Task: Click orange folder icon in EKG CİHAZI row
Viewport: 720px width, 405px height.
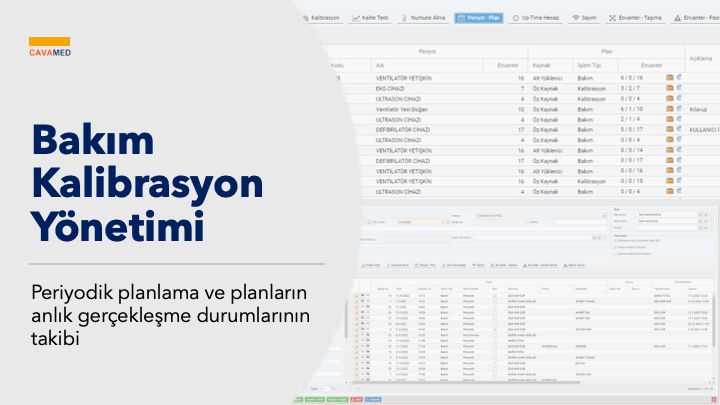Action: pyautogui.click(x=670, y=88)
